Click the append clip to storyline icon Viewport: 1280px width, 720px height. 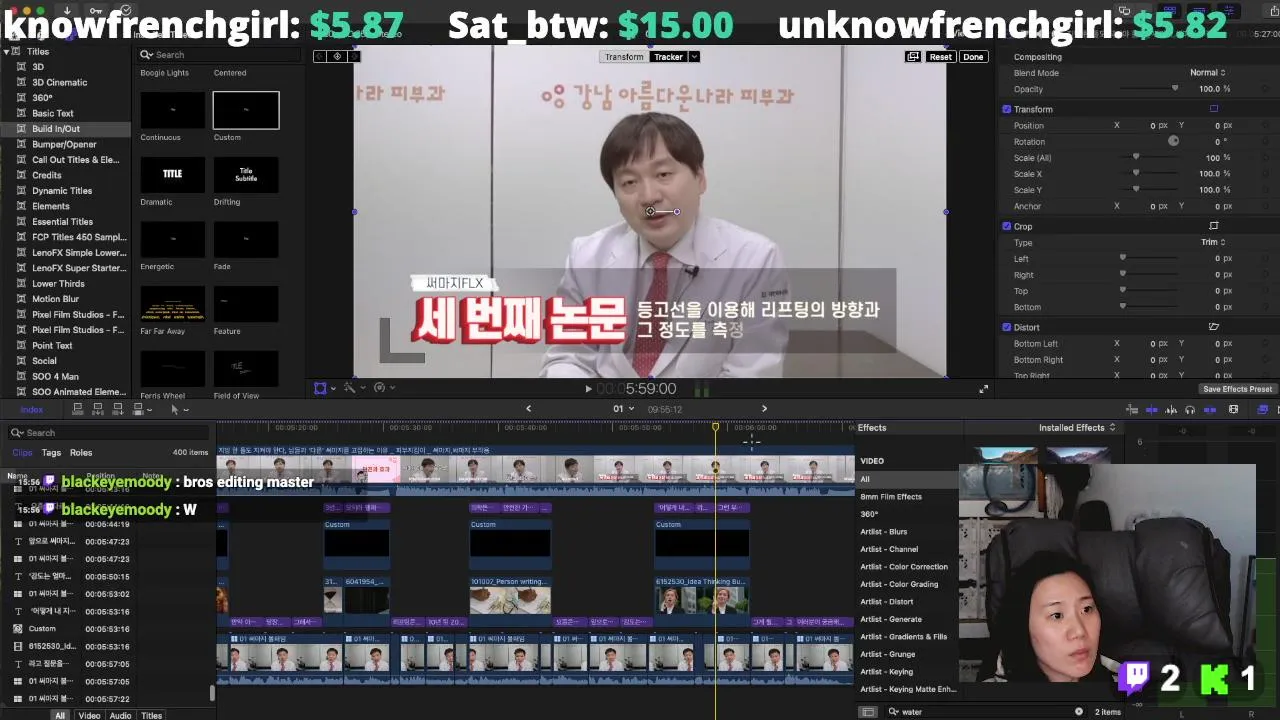coord(117,409)
